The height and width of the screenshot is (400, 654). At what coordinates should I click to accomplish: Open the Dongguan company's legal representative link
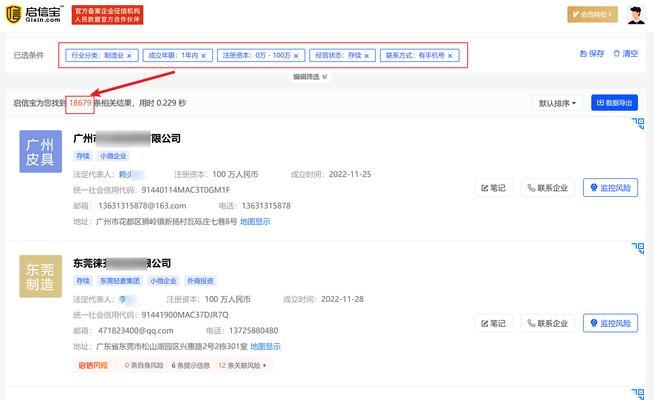click(x=128, y=299)
